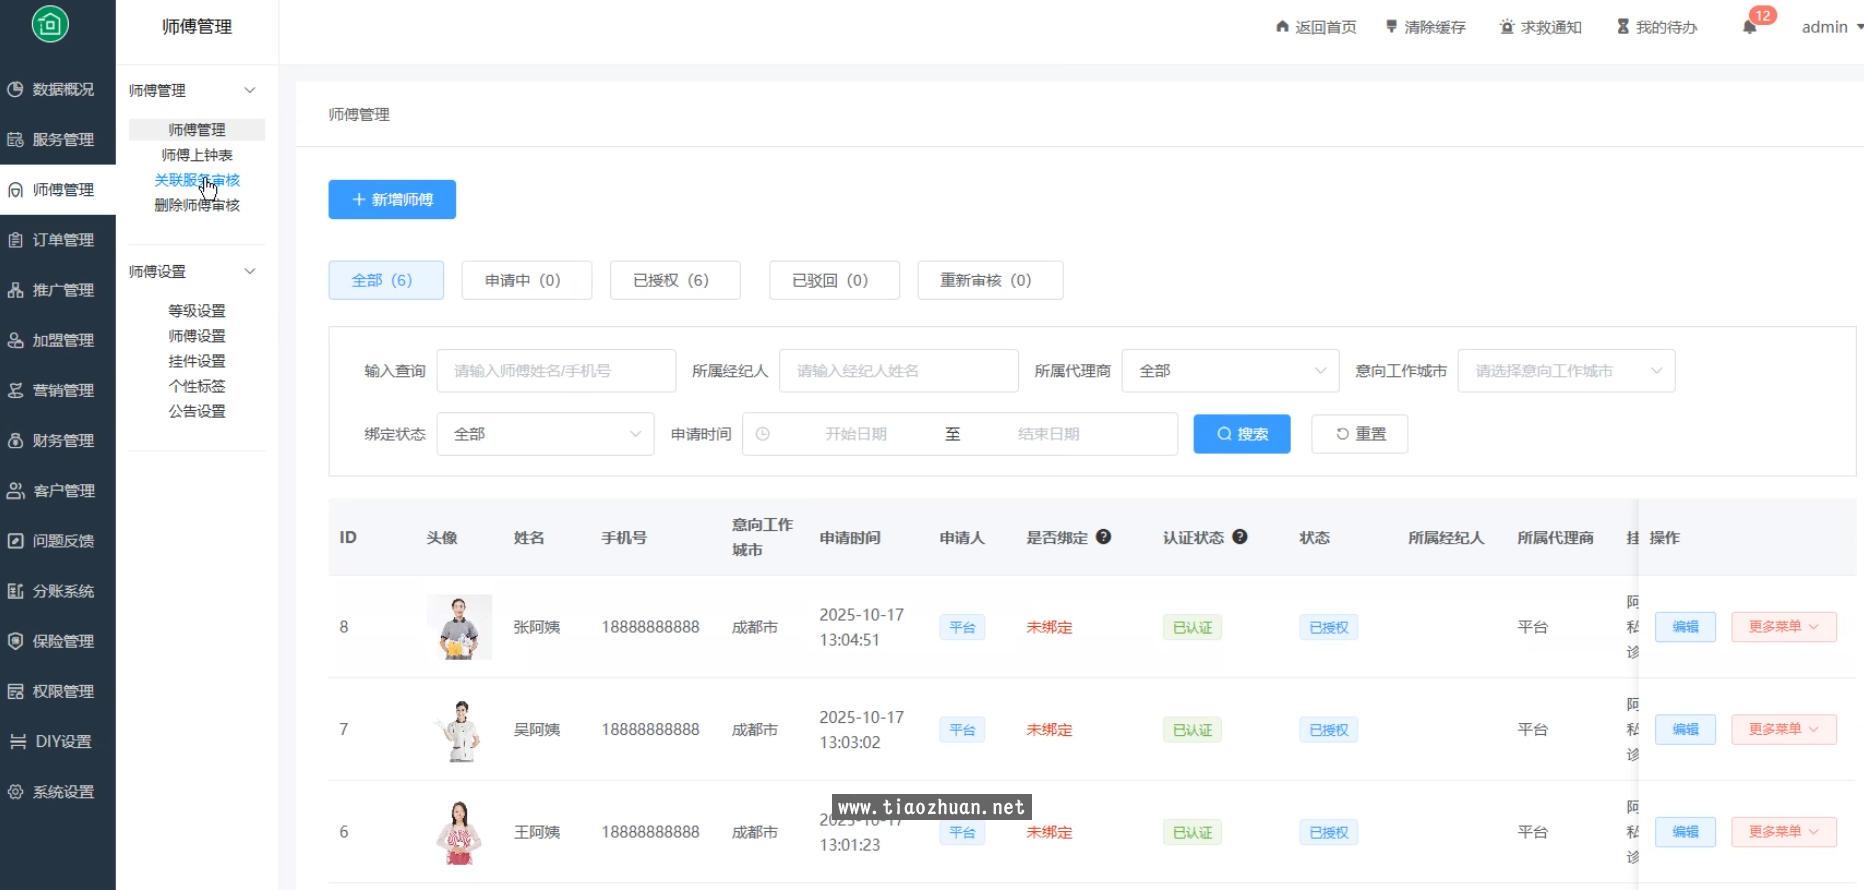1864x890 pixels.
Task: Click the help icon beside 认证状态
Action: [x=1239, y=537]
